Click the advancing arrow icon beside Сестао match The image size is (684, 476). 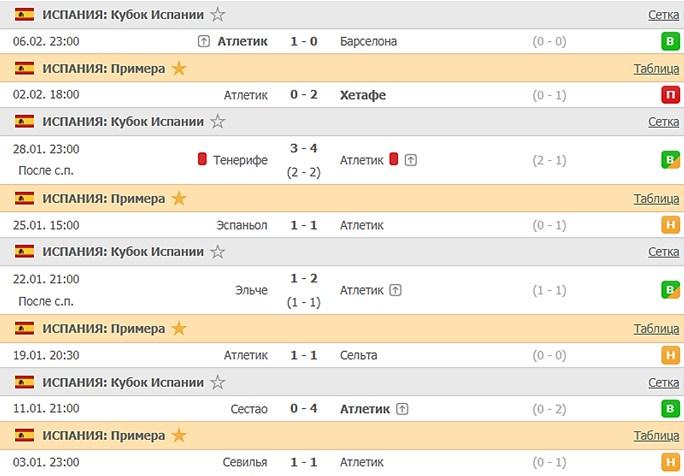[402, 408]
